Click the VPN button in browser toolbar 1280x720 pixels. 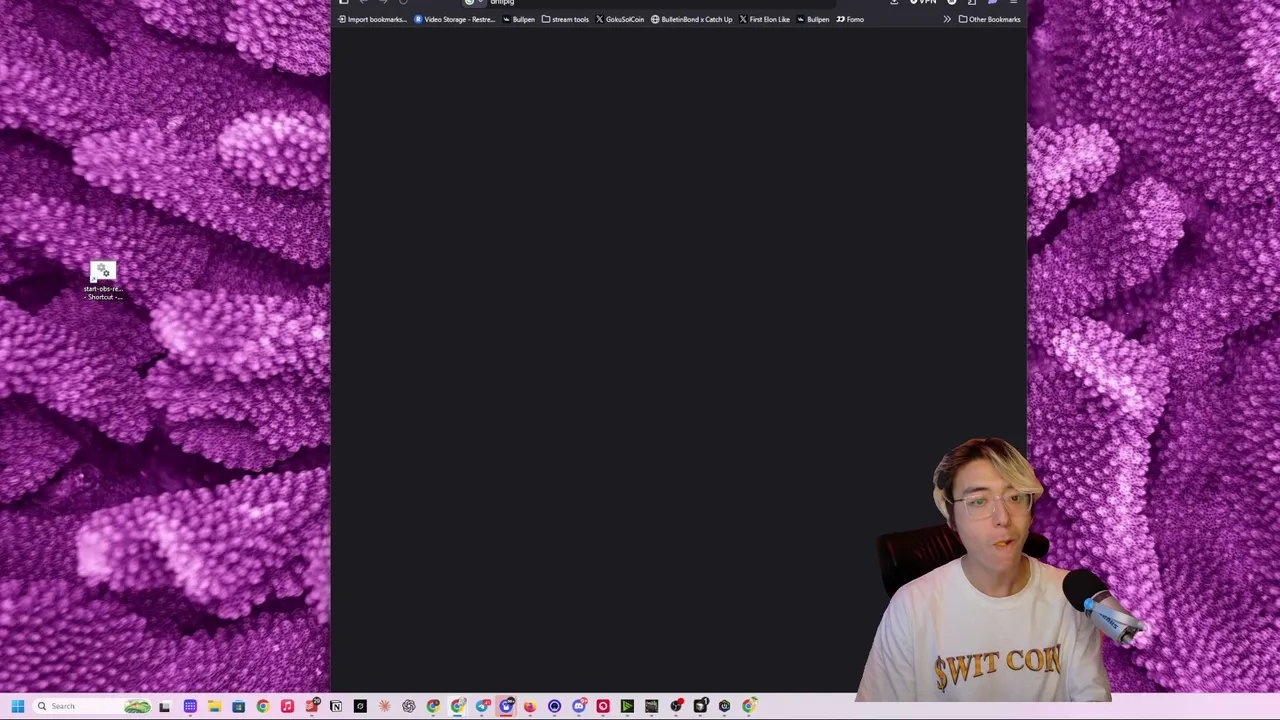pos(923,3)
